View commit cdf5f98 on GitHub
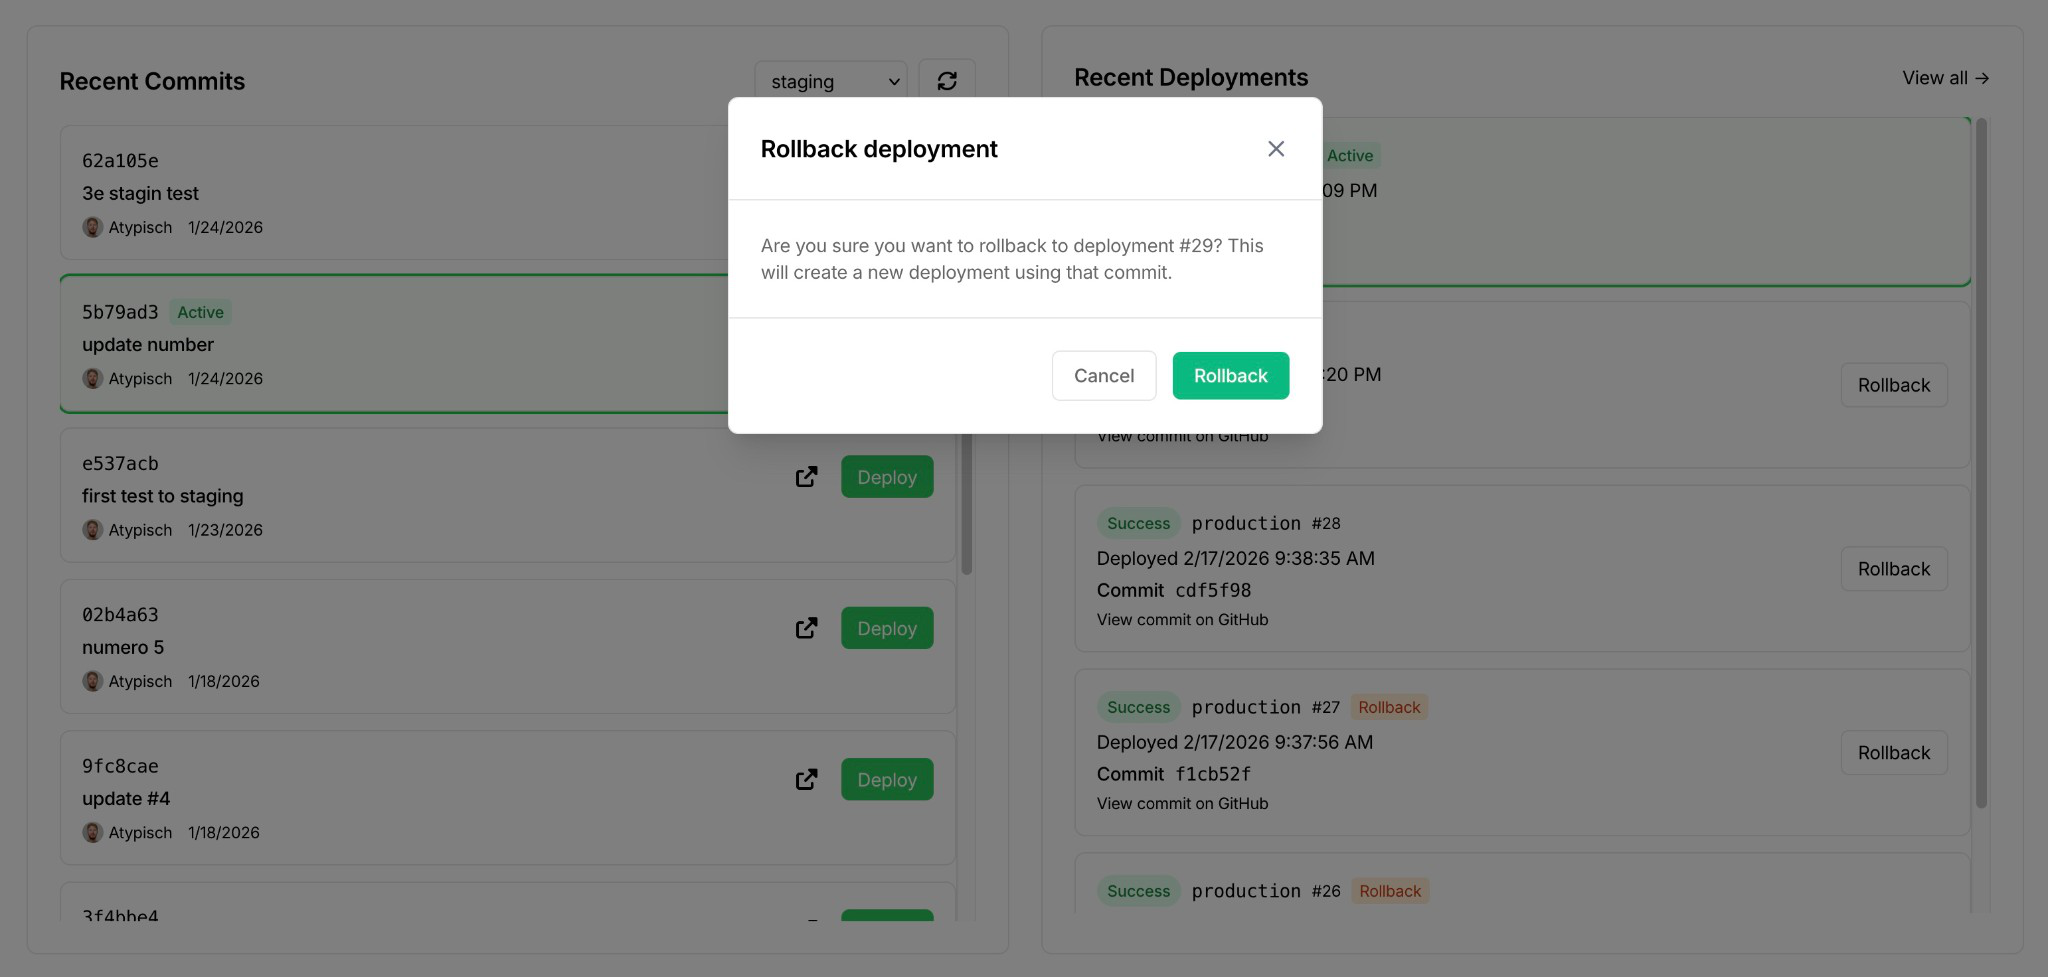 [x=1182, y=619]
